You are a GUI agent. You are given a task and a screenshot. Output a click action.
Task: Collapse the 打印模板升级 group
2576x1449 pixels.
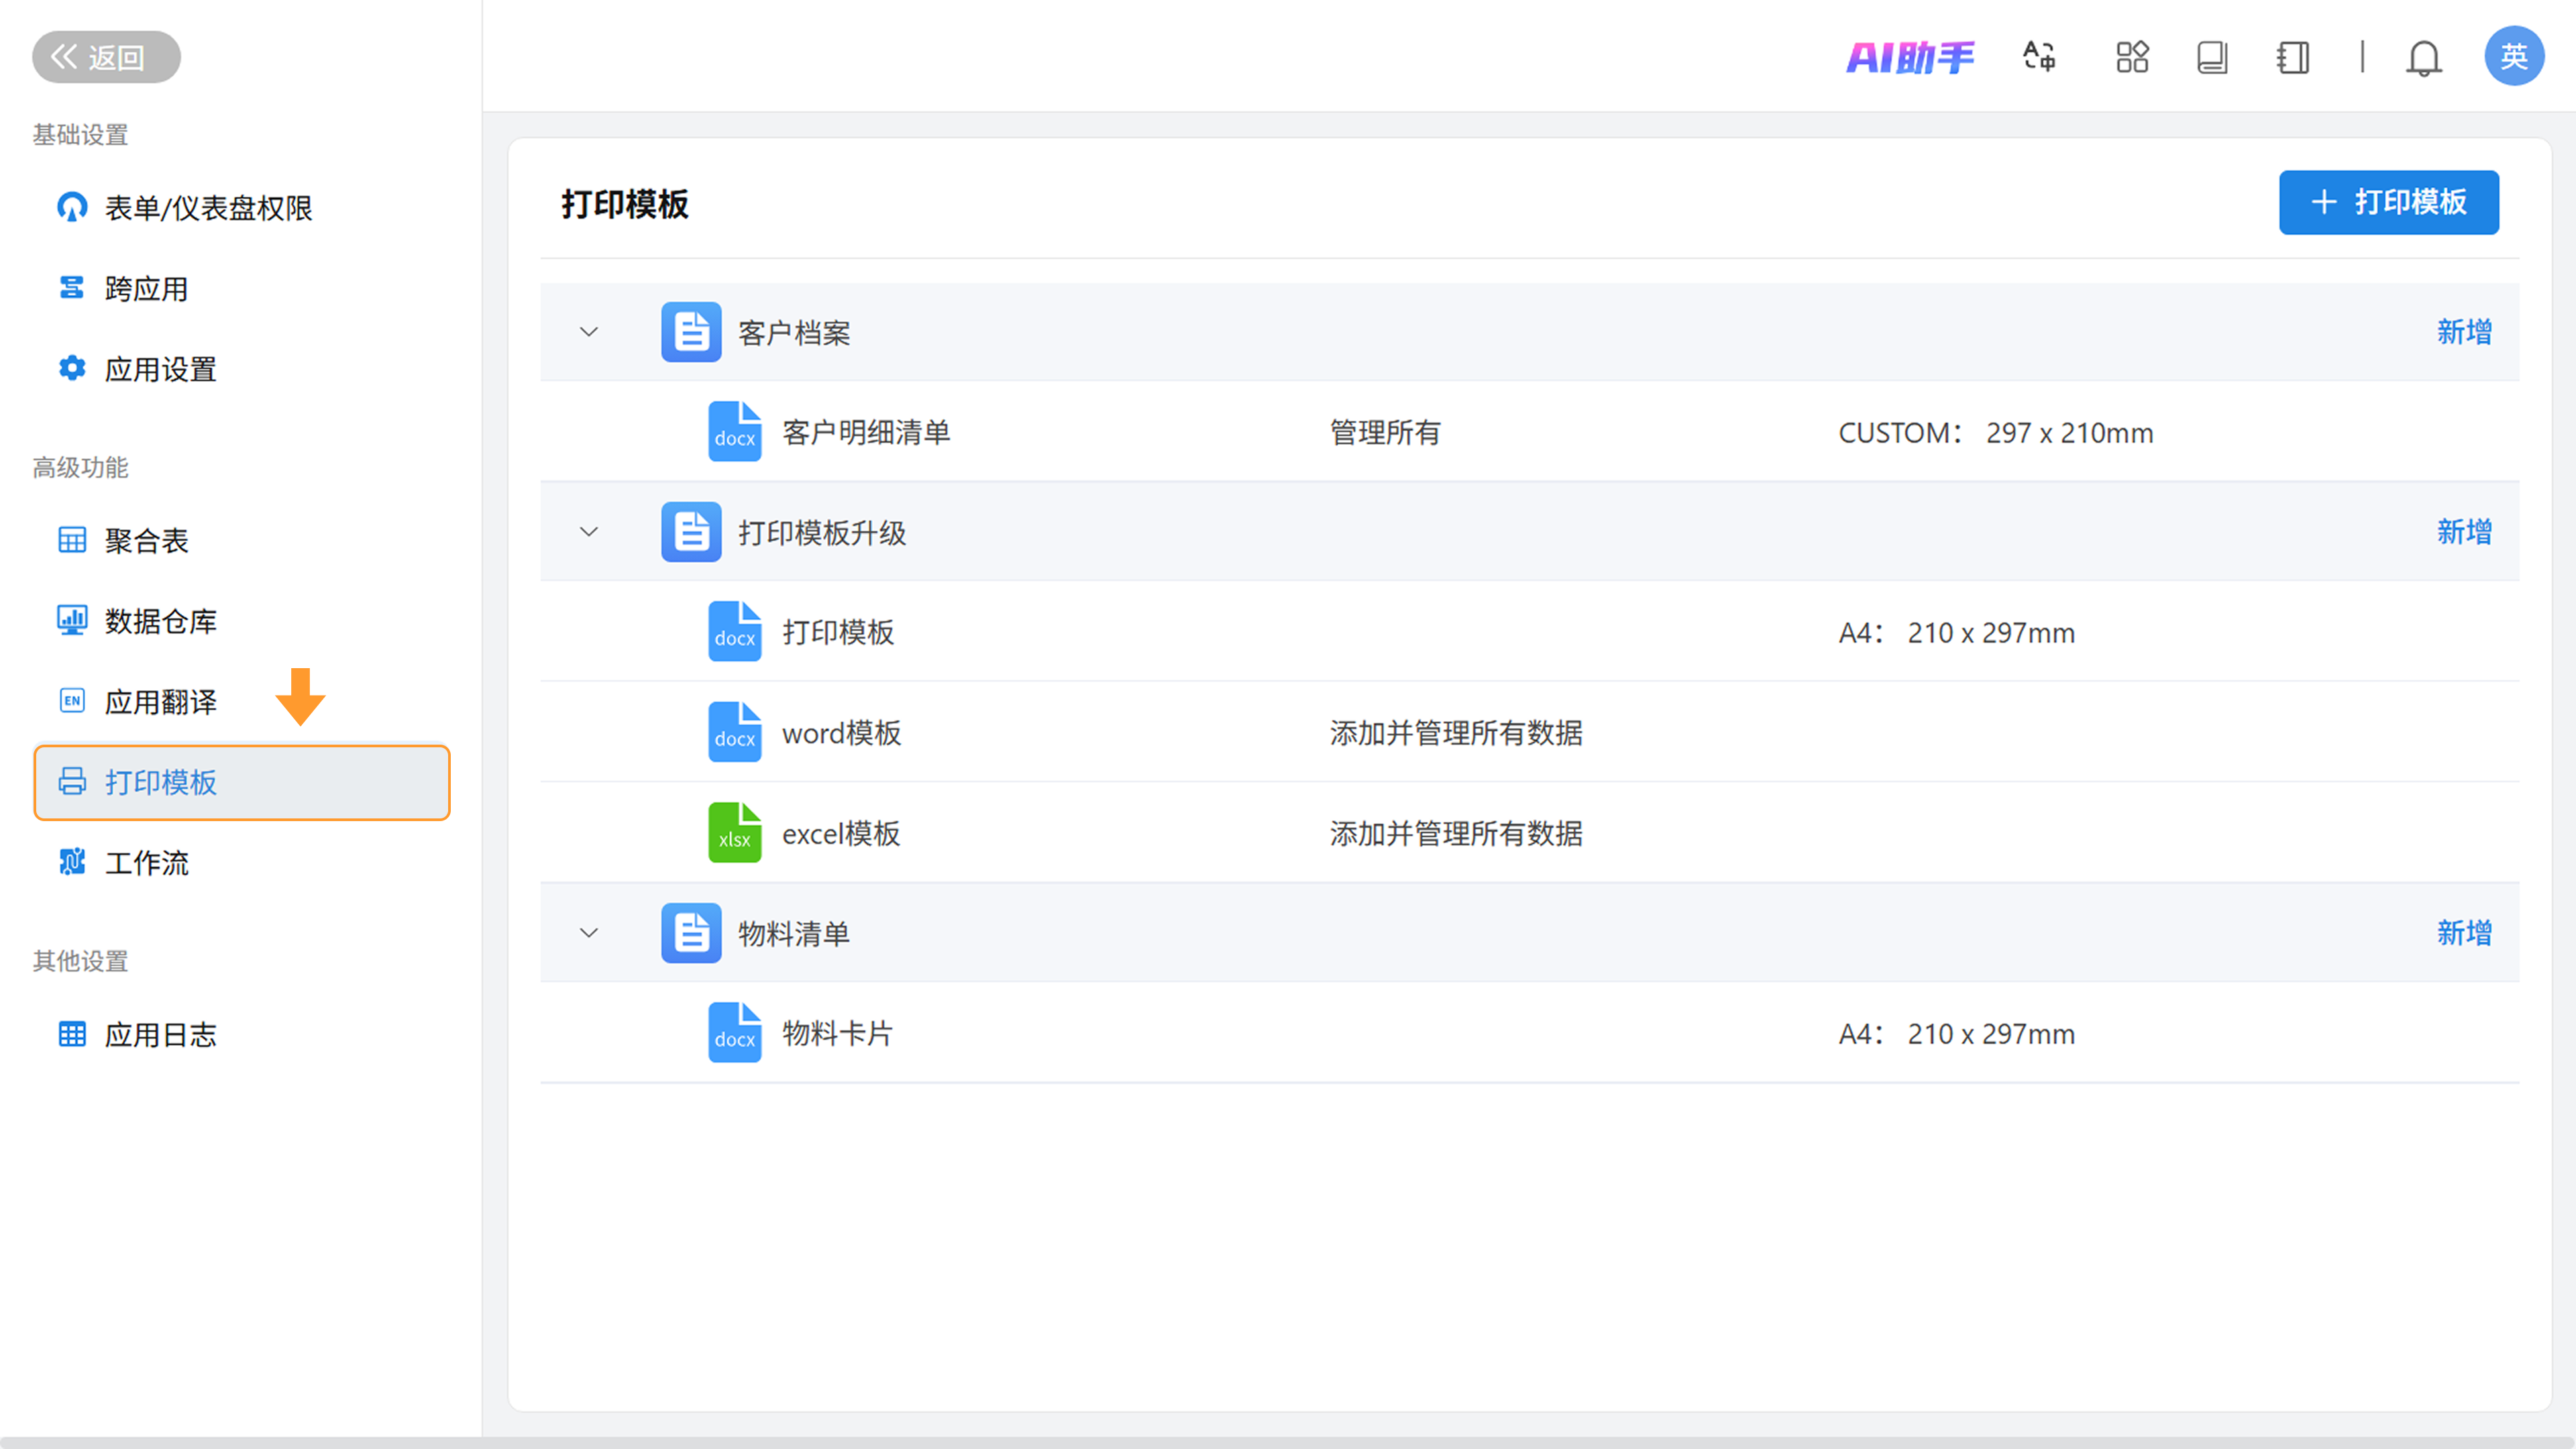pos(589,532)
